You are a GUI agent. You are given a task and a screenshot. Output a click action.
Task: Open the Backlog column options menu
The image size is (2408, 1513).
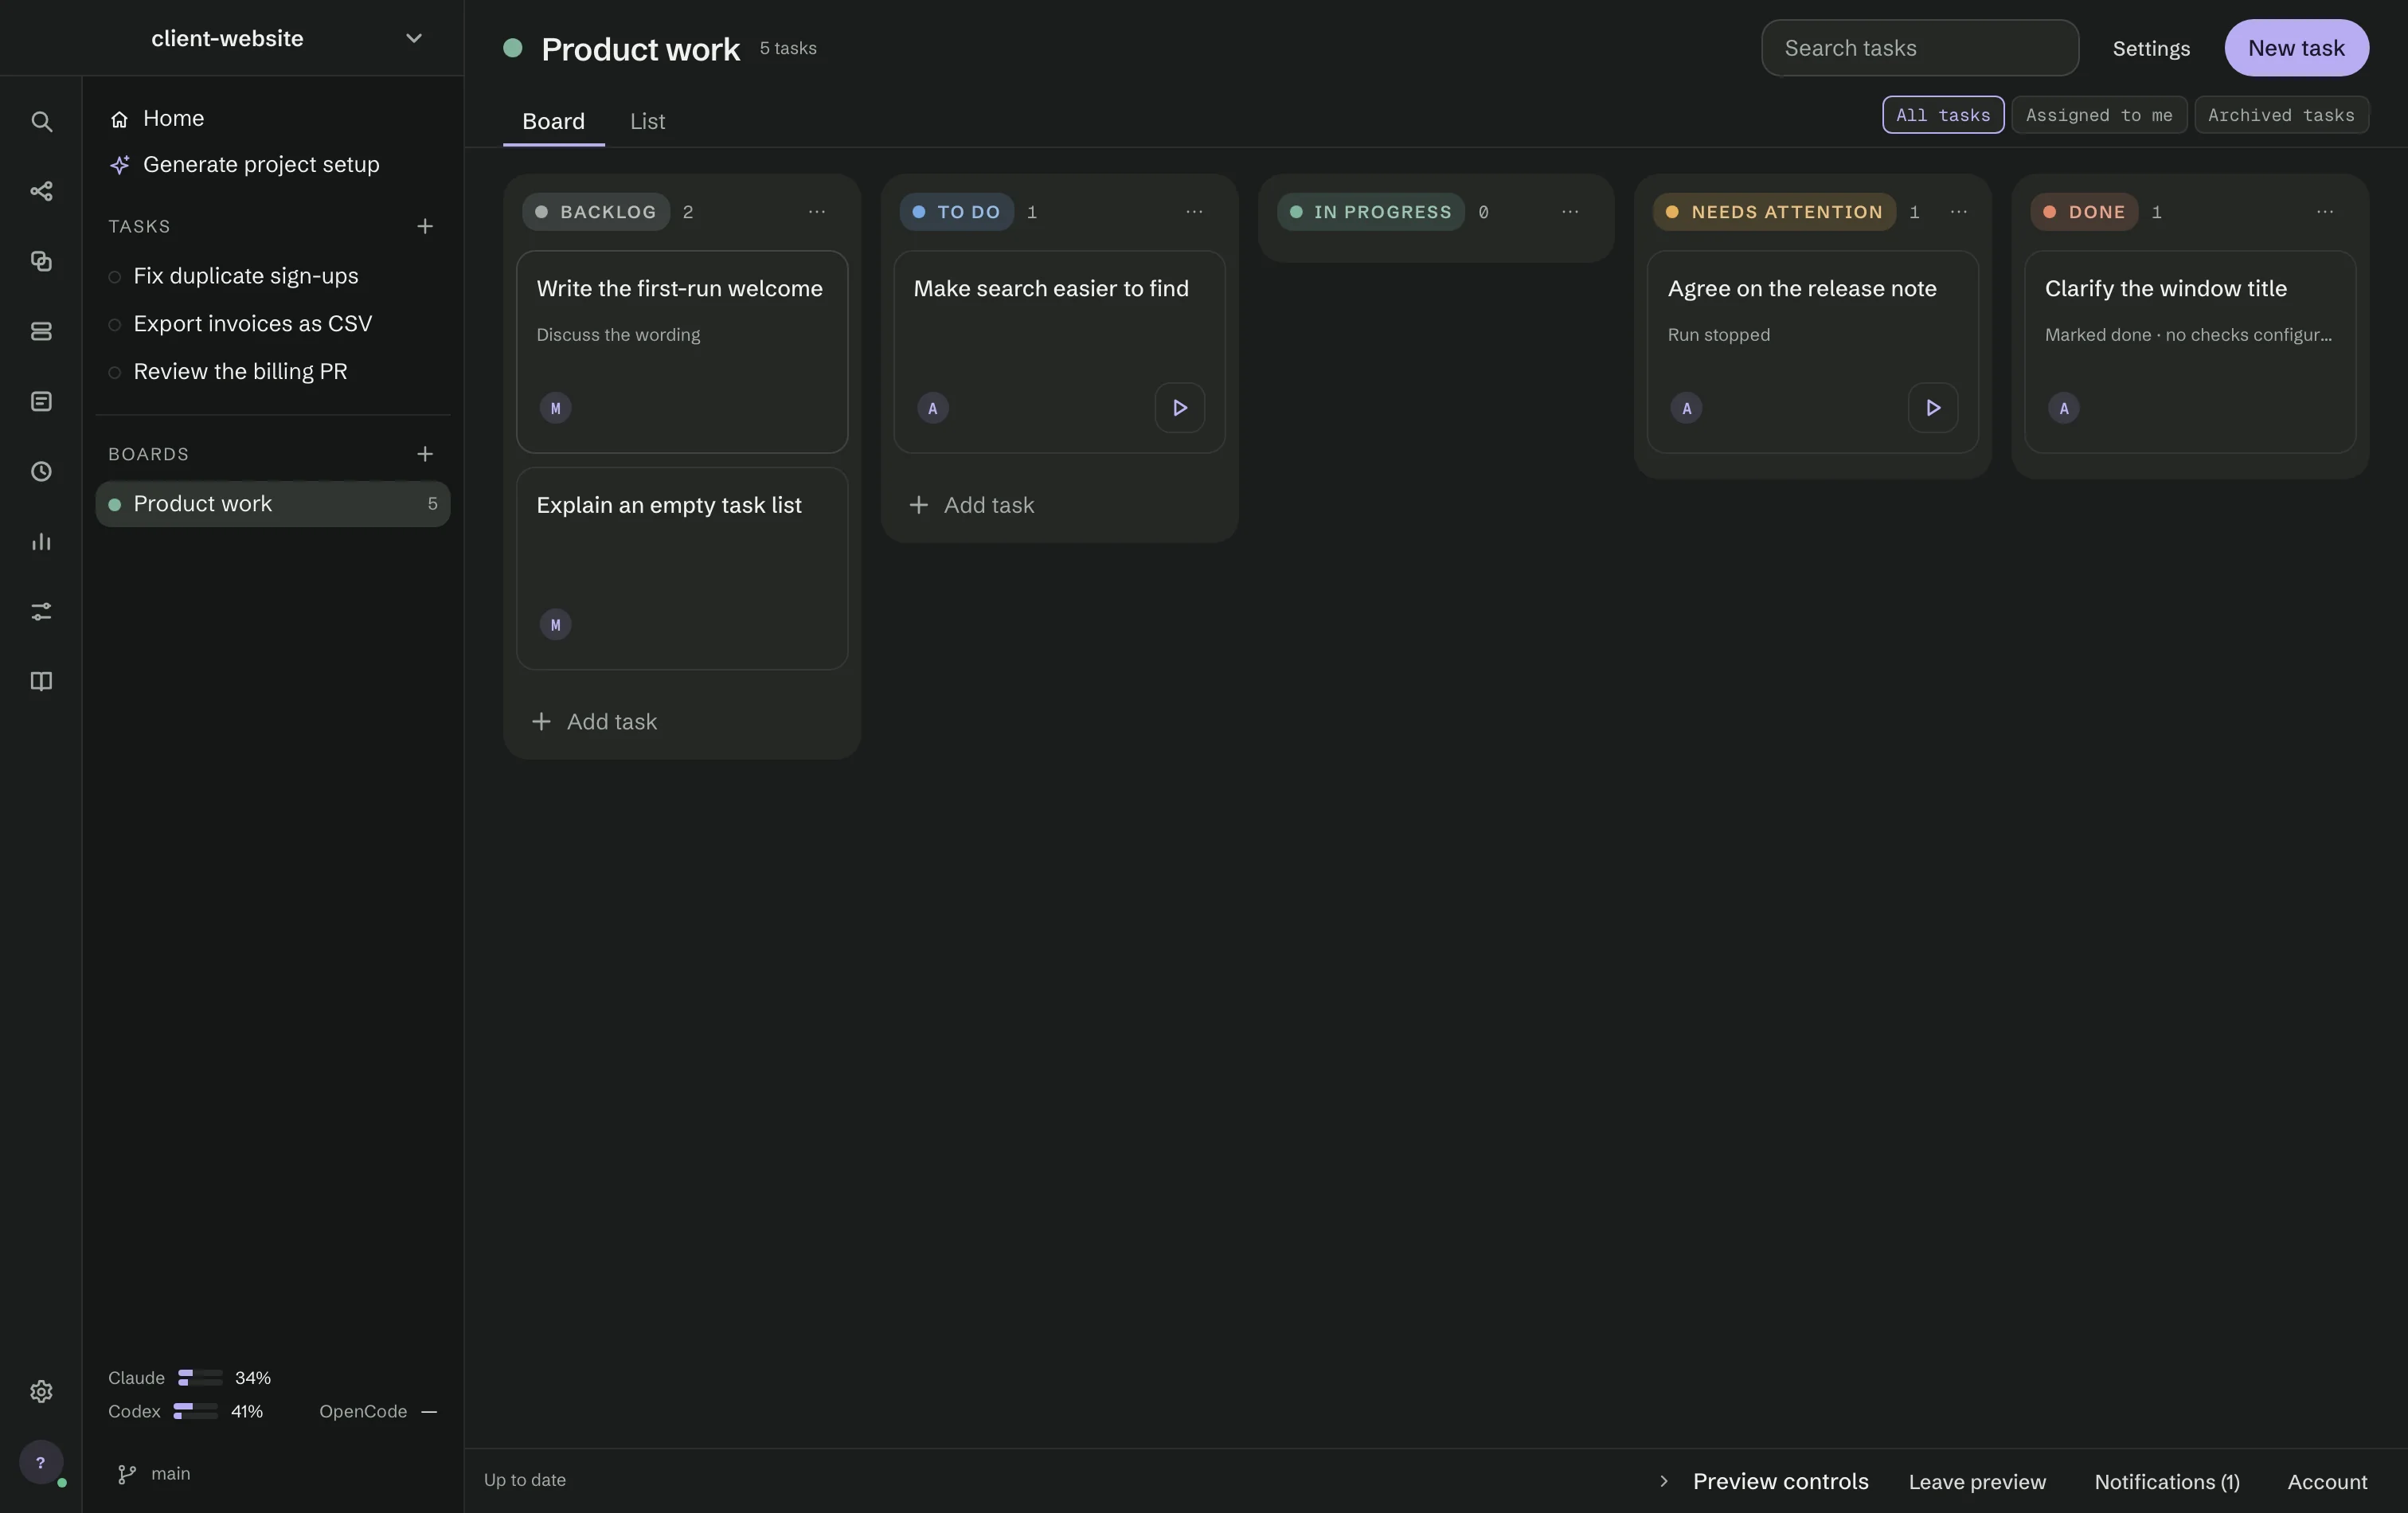(816, 212)
